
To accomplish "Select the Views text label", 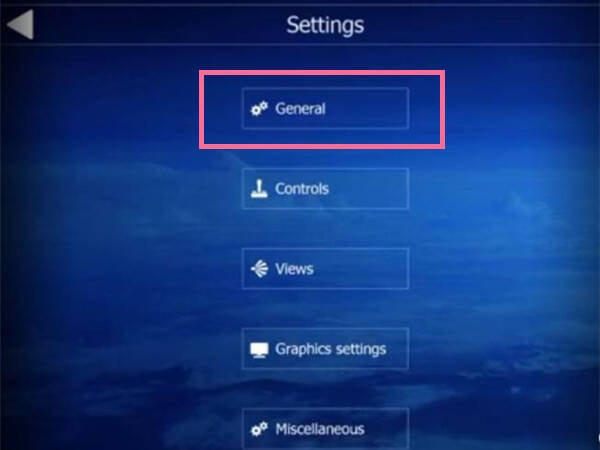I will click(294, 269).
